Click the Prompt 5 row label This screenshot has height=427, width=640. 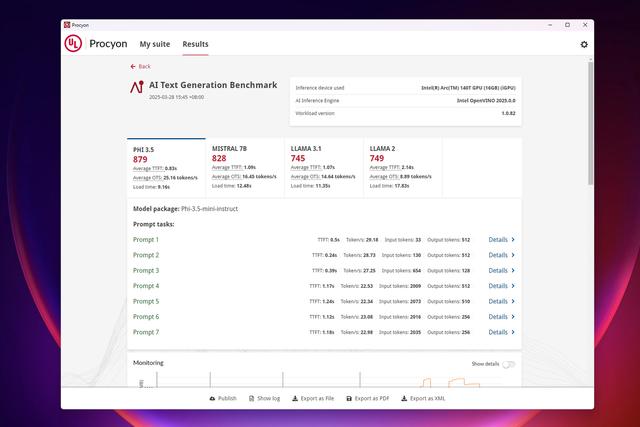point(146,301)
